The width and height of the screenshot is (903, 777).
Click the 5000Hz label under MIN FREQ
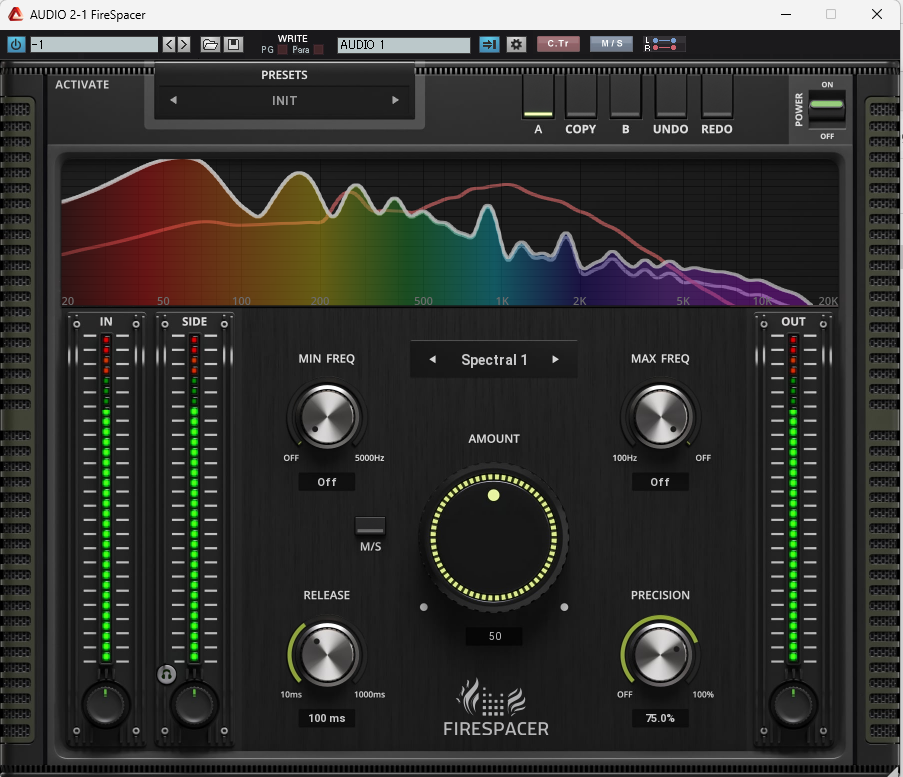(x=369, y=458)
